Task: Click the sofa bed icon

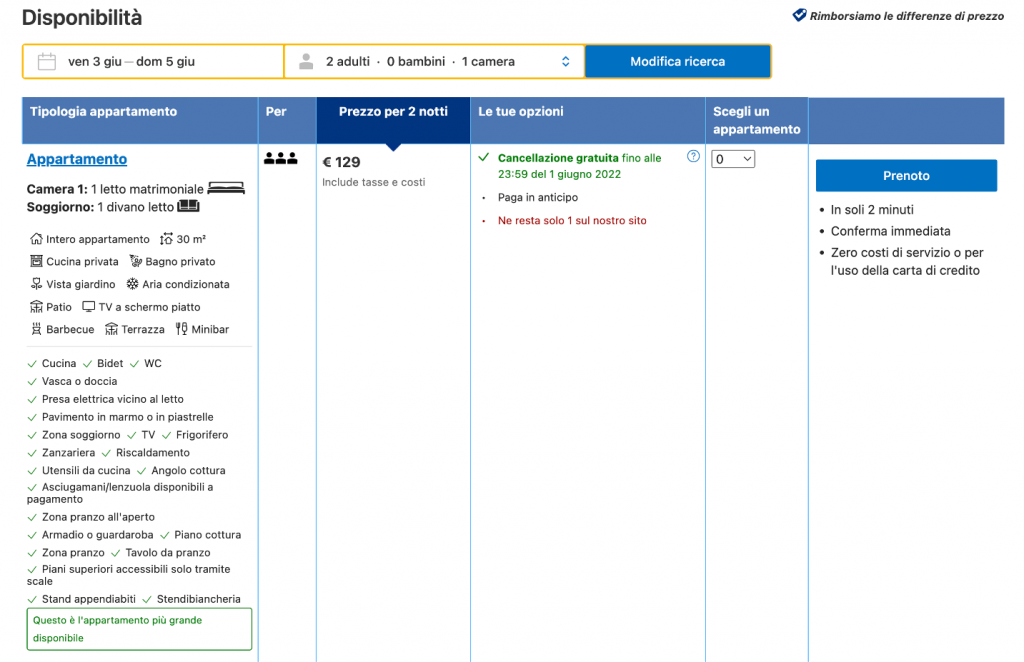Action: (188, 207)
